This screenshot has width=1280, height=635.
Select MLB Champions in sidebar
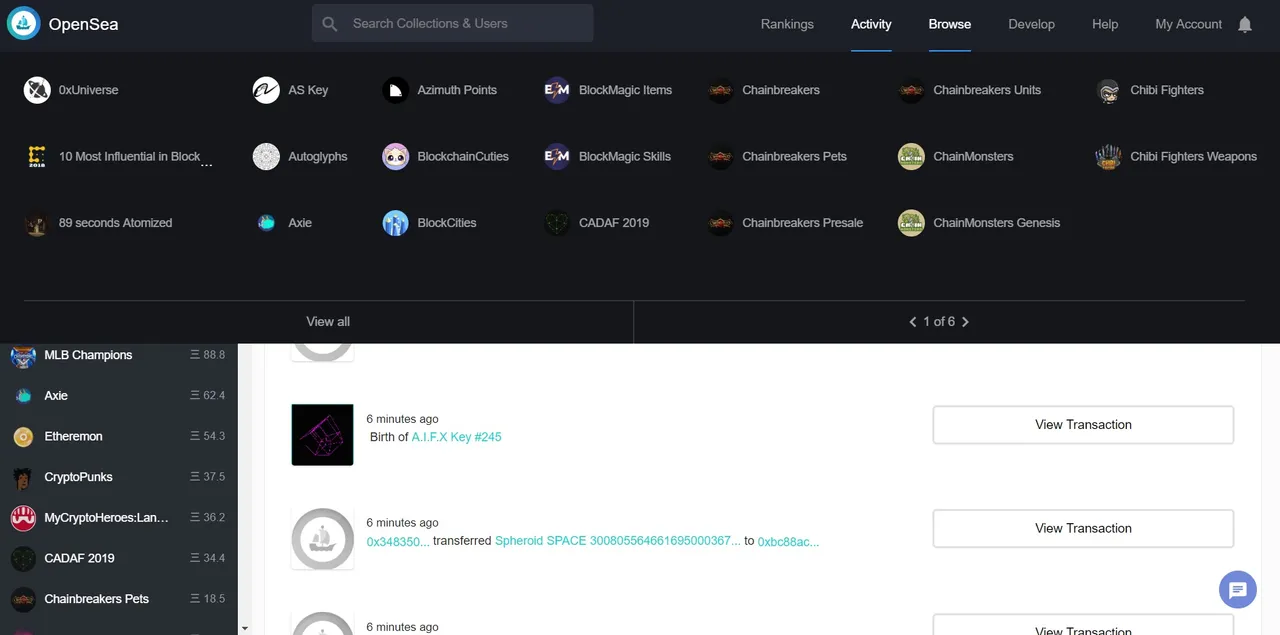[x=118, y=355]
